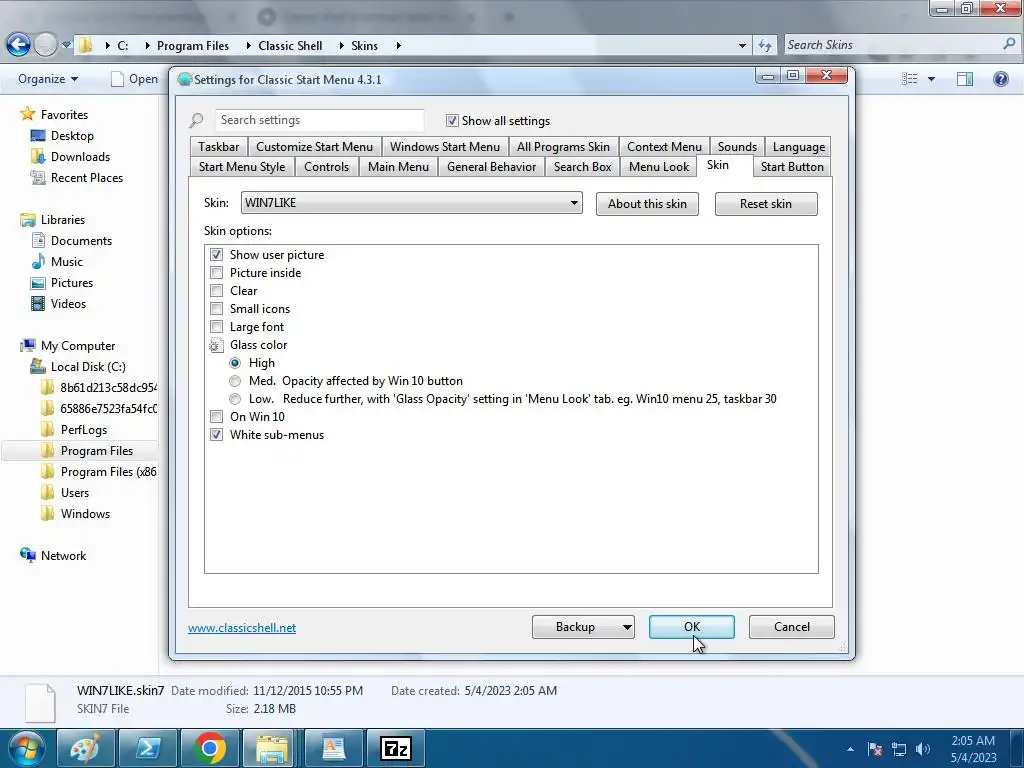Open view options dropdown arrow
This screenshot has width=1024, height=768.
point(931,79)
